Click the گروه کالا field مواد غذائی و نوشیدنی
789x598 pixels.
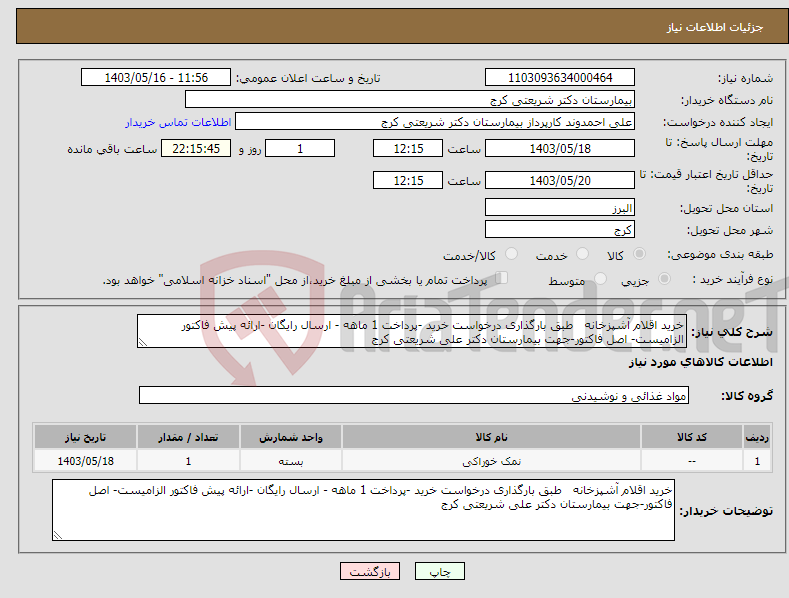(x=414, y=396)
